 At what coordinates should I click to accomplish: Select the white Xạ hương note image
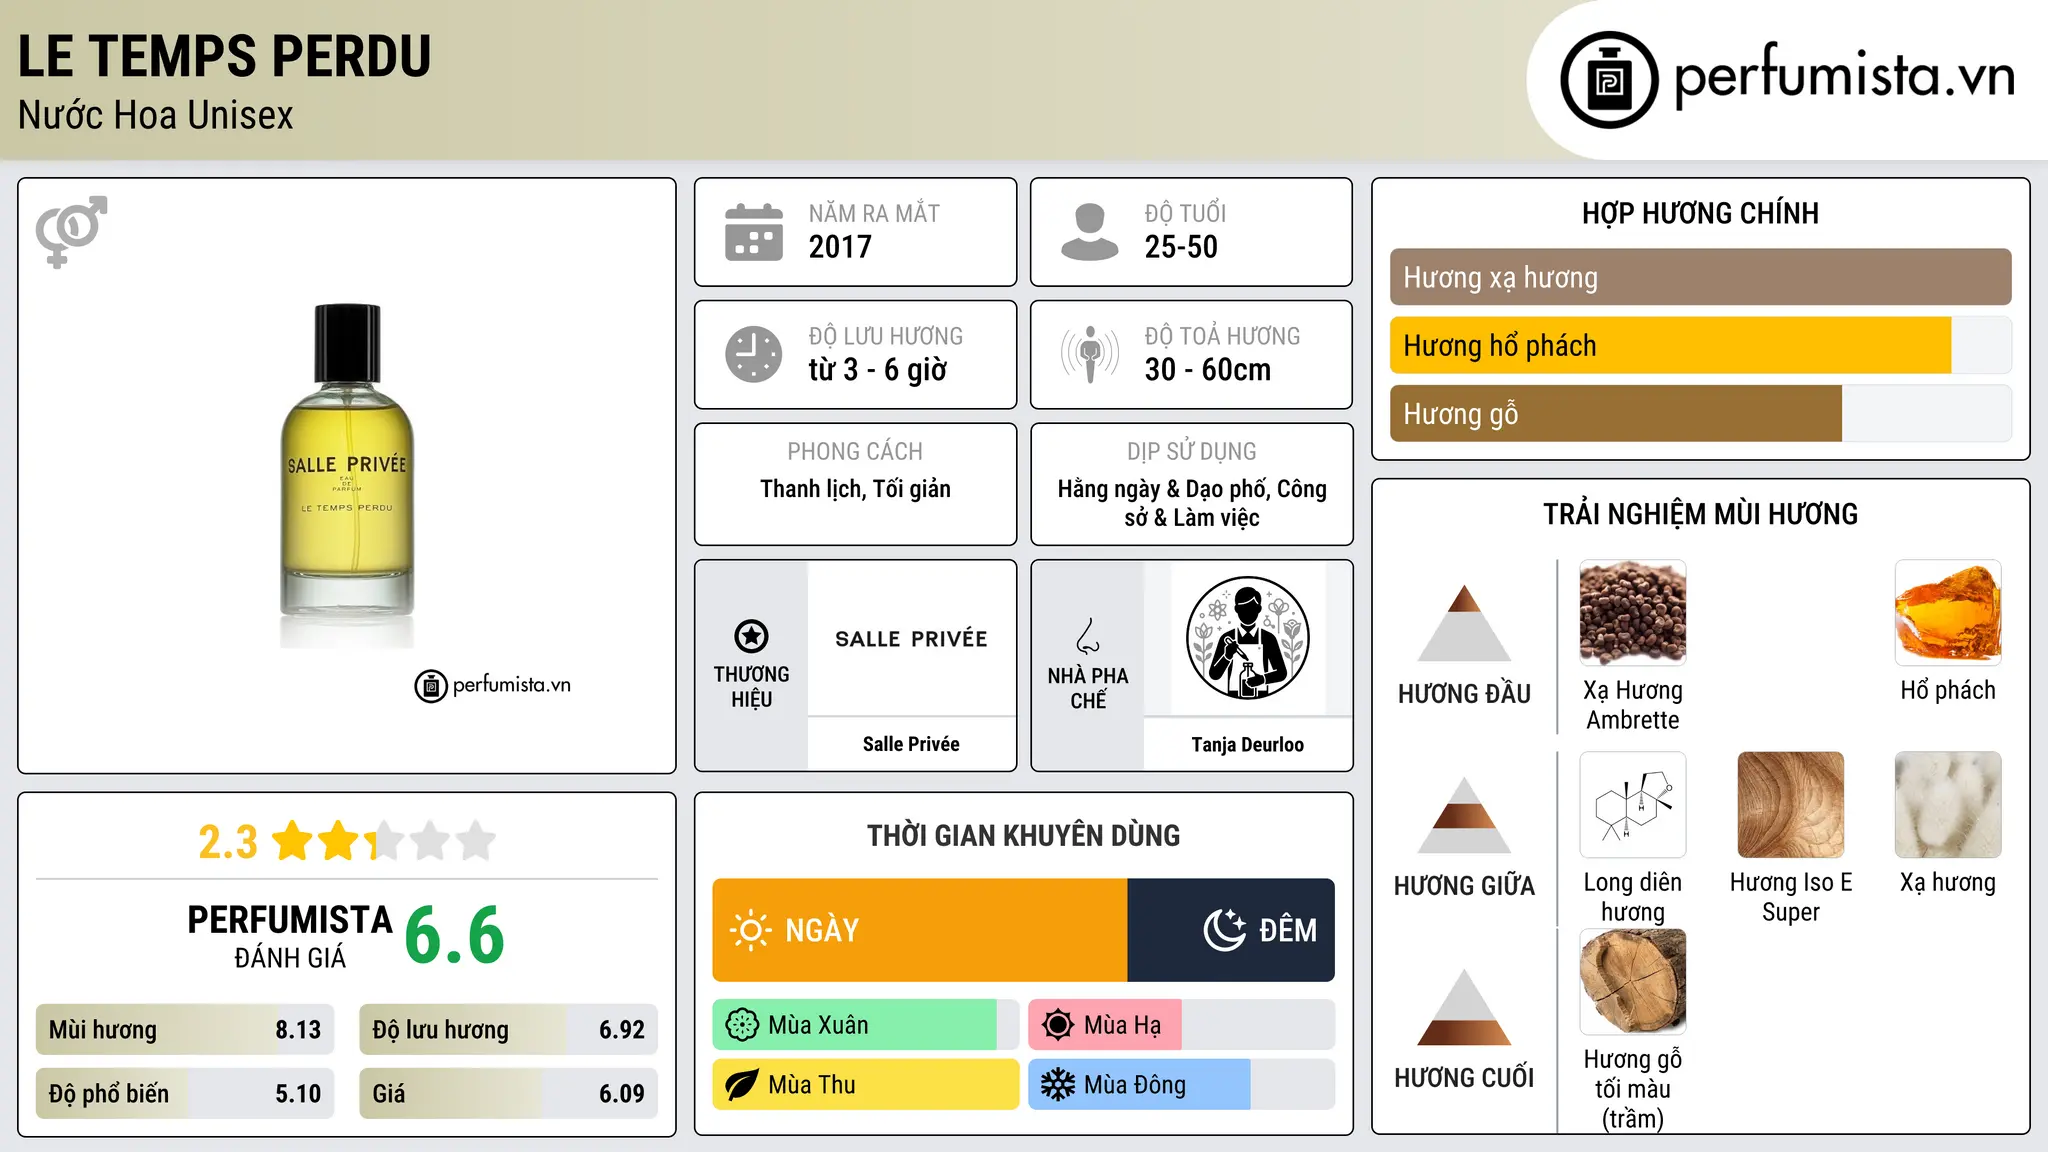[x=1948, y=805]
